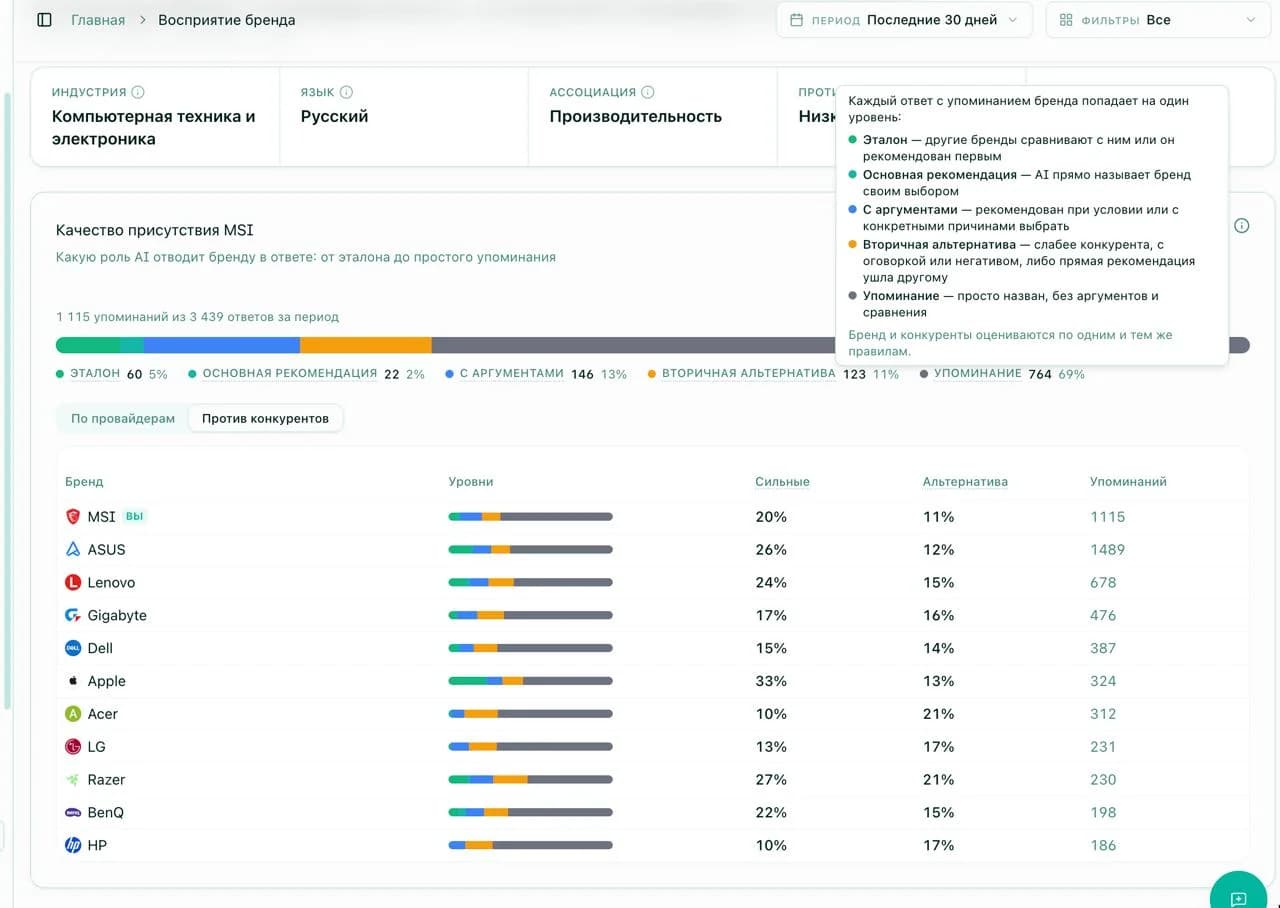Click the levels bar in the MSI row
1280x908 pixels.
530,517
